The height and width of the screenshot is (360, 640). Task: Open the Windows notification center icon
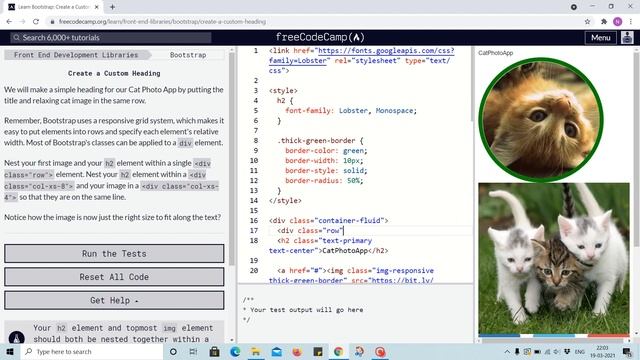click(627, 351)
